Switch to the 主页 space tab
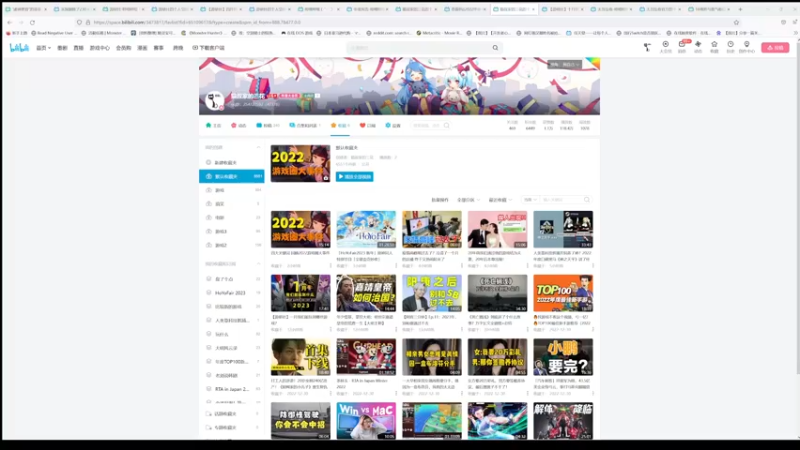This screenshot has height=450, width=800. point(213,126)
